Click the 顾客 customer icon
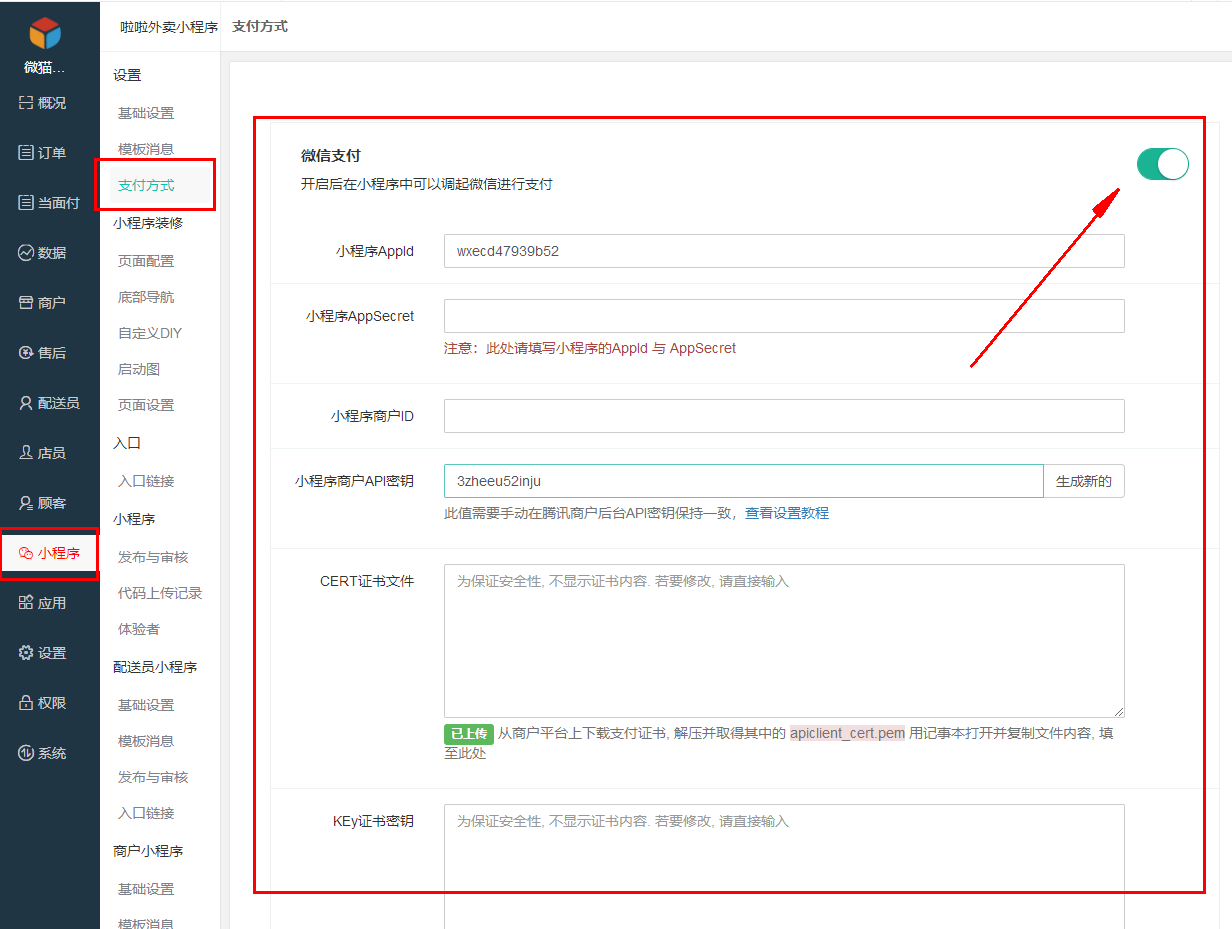 tap(26, 502)
